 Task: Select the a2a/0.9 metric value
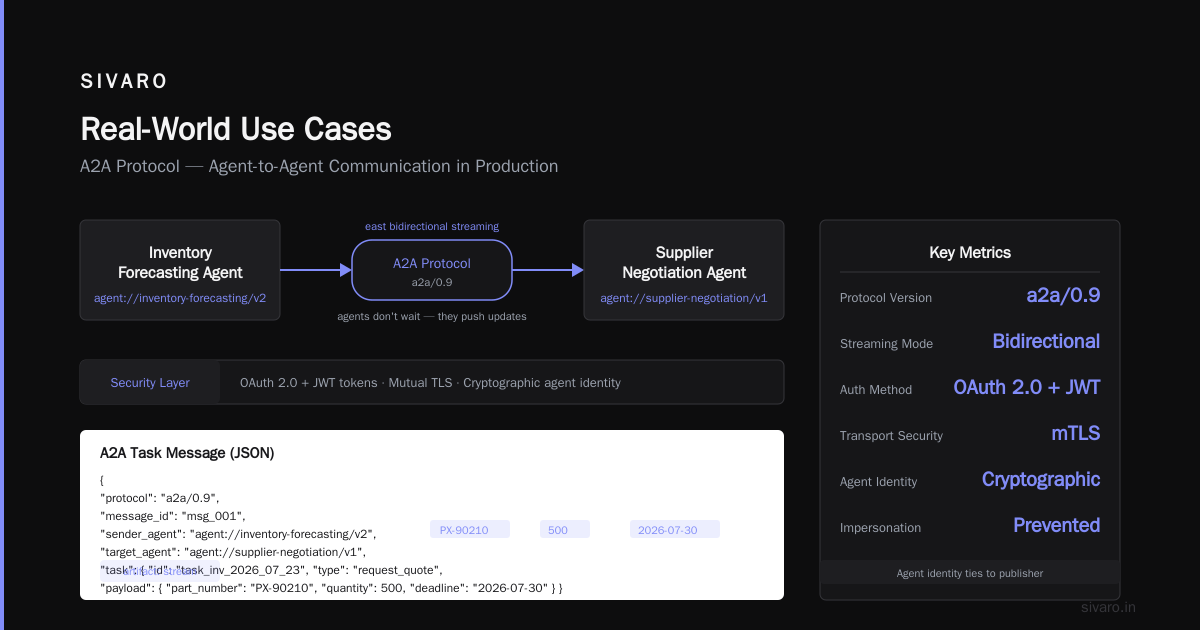1063,295
